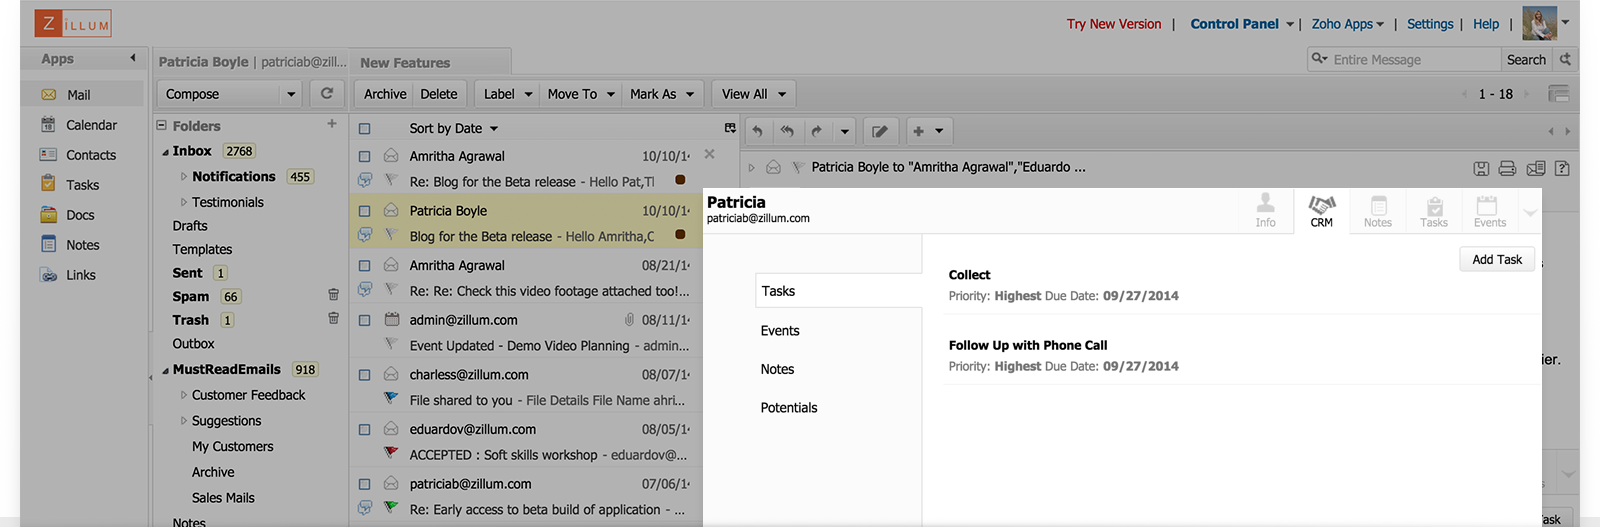The image size is (1600, 527).
Task: Open Calendar app from Apps sidebar
Action: pos(91,125)
